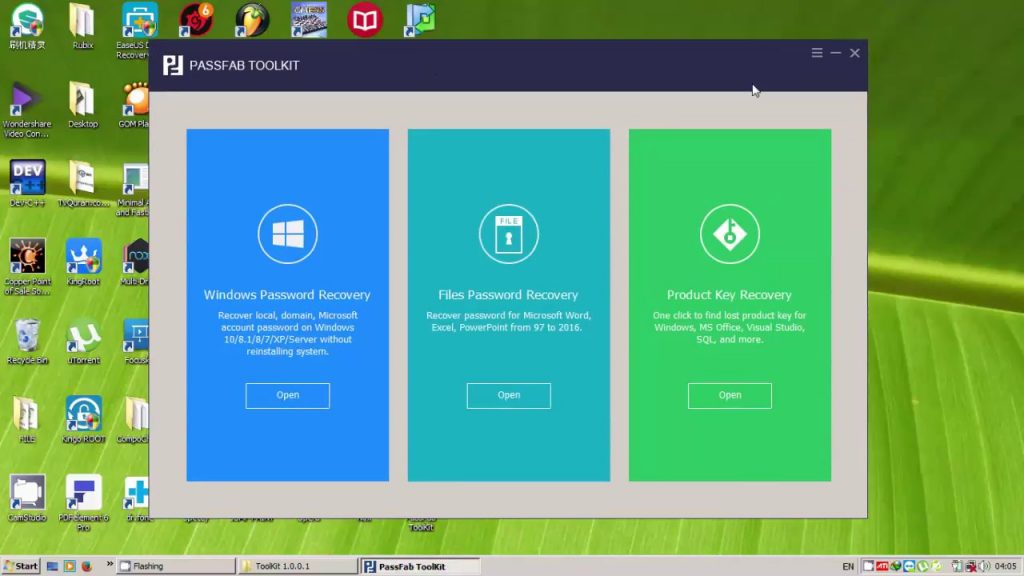Select the Recycle Bin
This screenshot has width=1024, height=576.
[27, 341]
